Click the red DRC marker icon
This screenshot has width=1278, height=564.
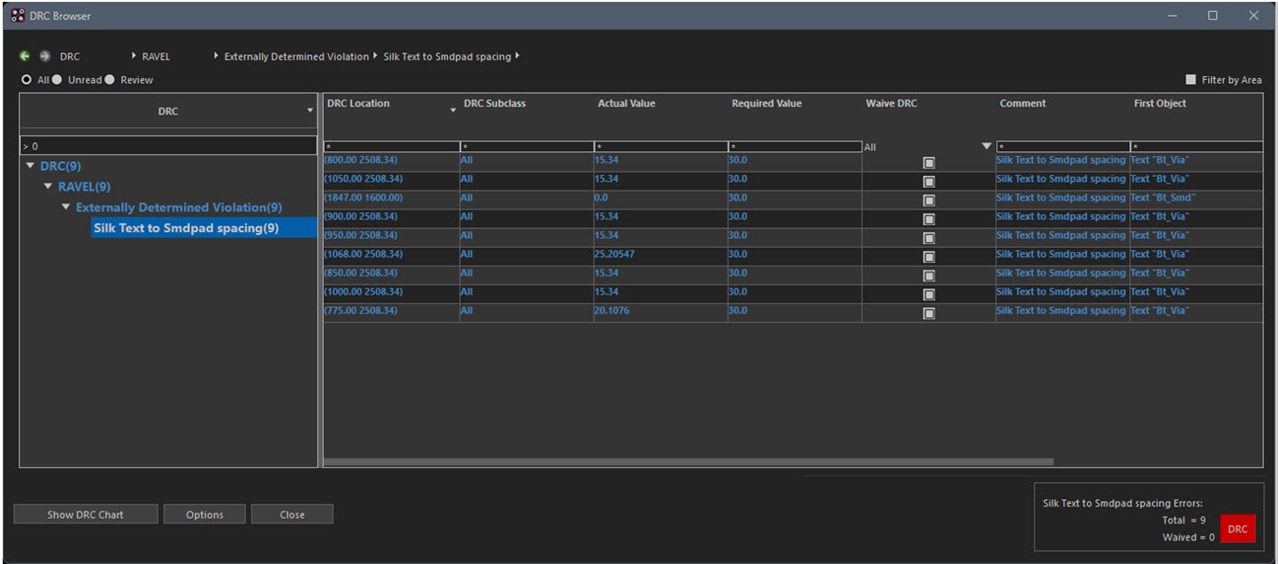click(1237, 529)
